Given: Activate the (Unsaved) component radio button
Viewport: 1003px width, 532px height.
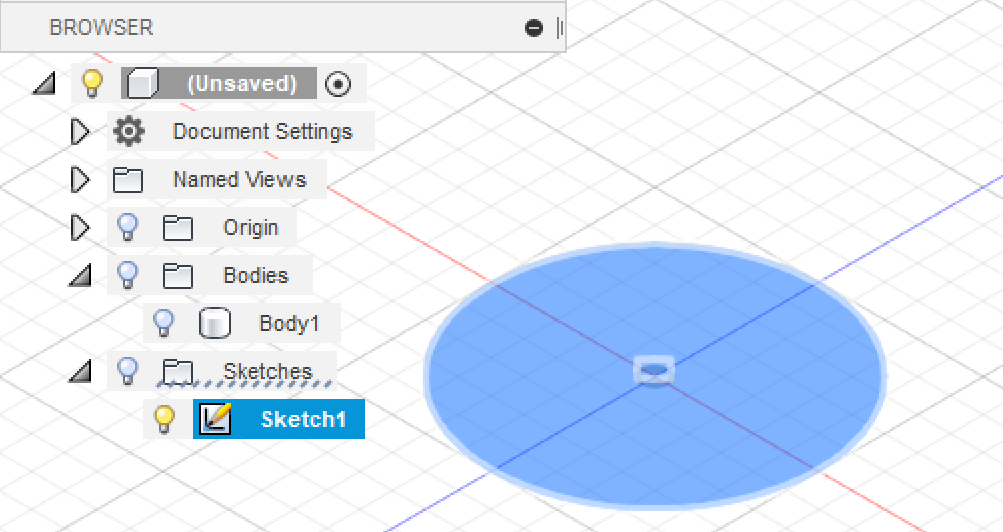Looking at the screenshot, I should (x=338, y=84).
